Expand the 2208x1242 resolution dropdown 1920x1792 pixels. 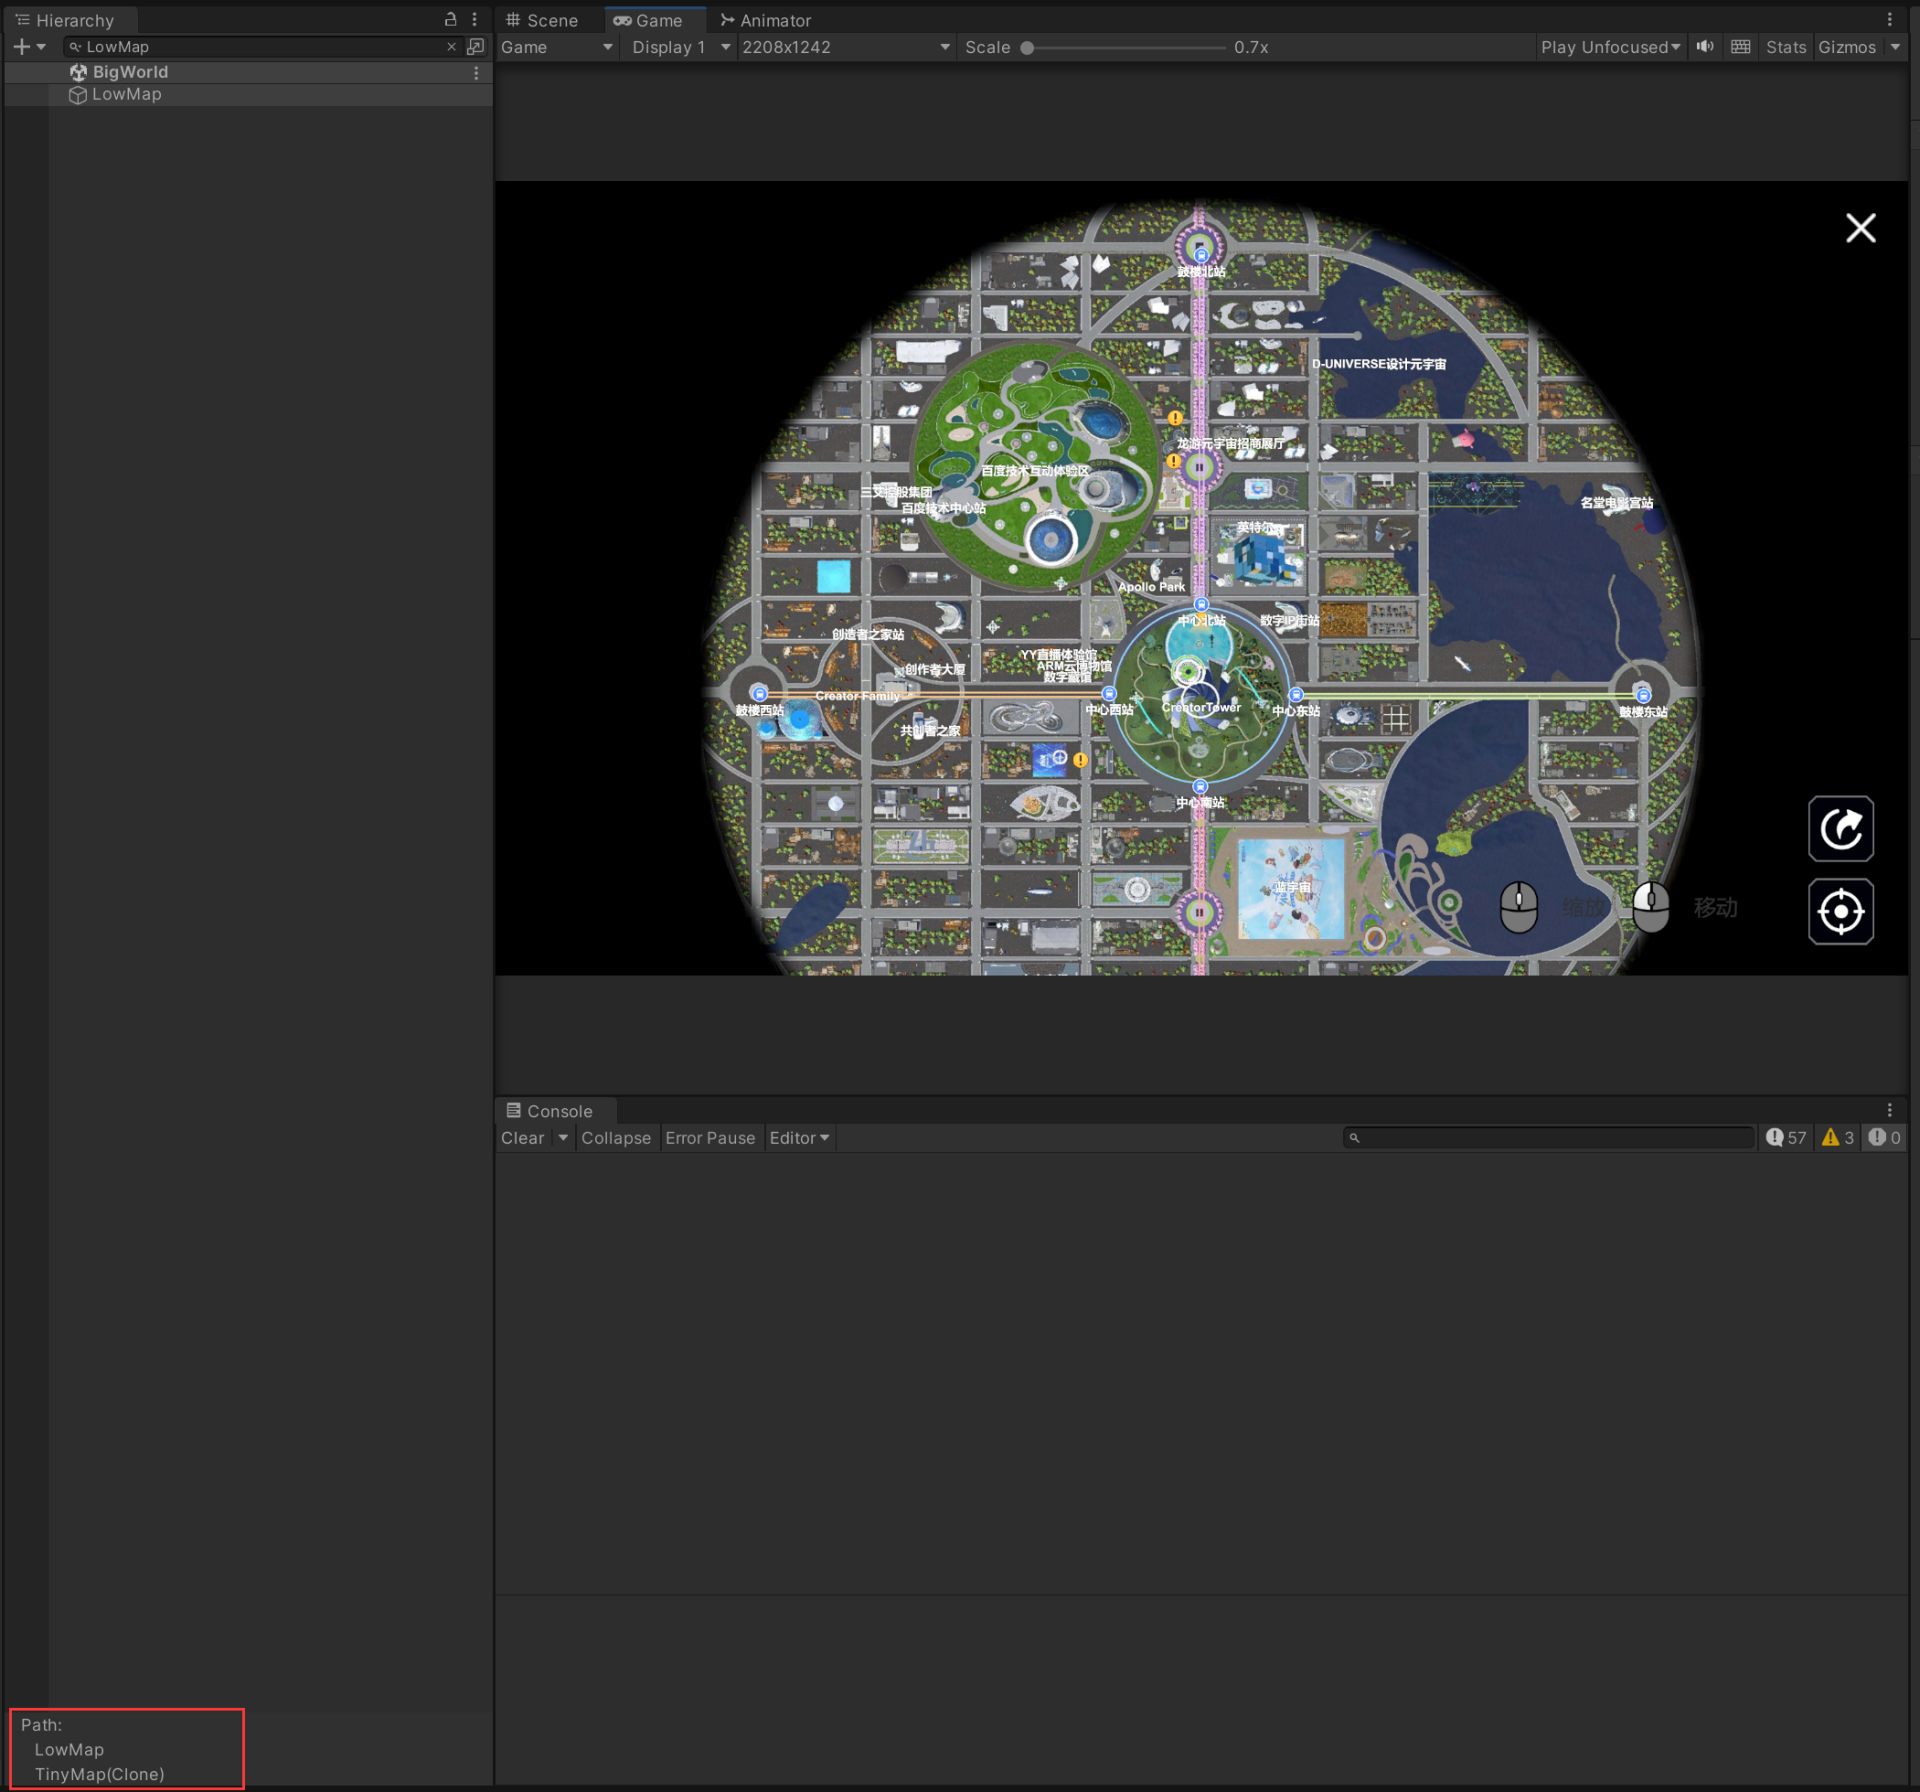tap(845, 47)
